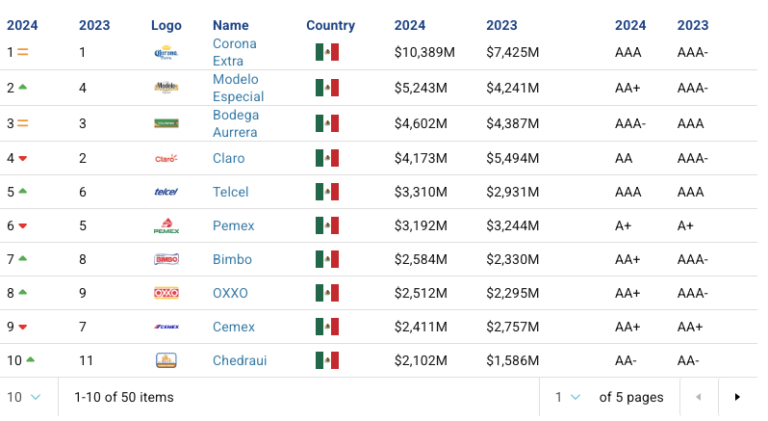The image size is (768, 421).
Task: Open the Chedraui brand link
Action: (x=240, y=361)
